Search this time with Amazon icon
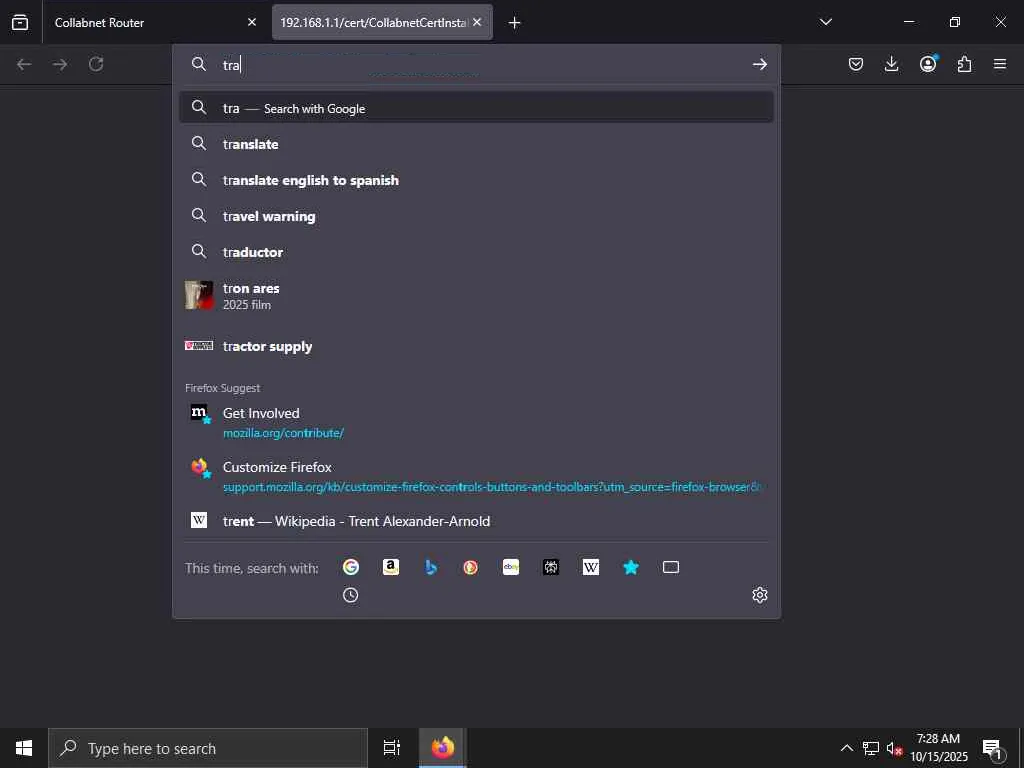Image resolution: width=1024 pixels, height=768 pixels. click(391, 567)
